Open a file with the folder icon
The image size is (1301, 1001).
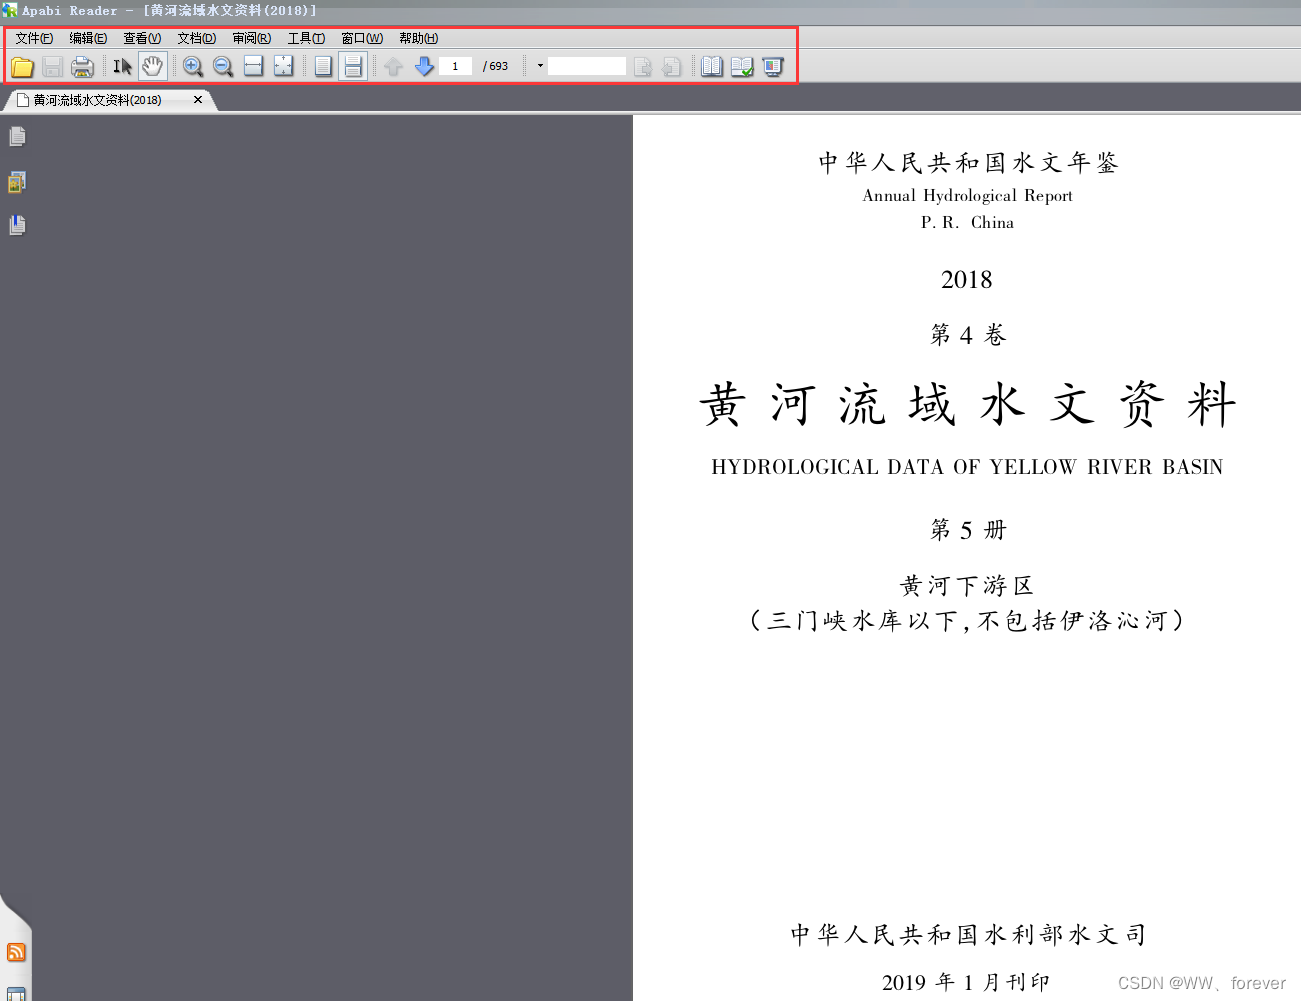[22, 67]
